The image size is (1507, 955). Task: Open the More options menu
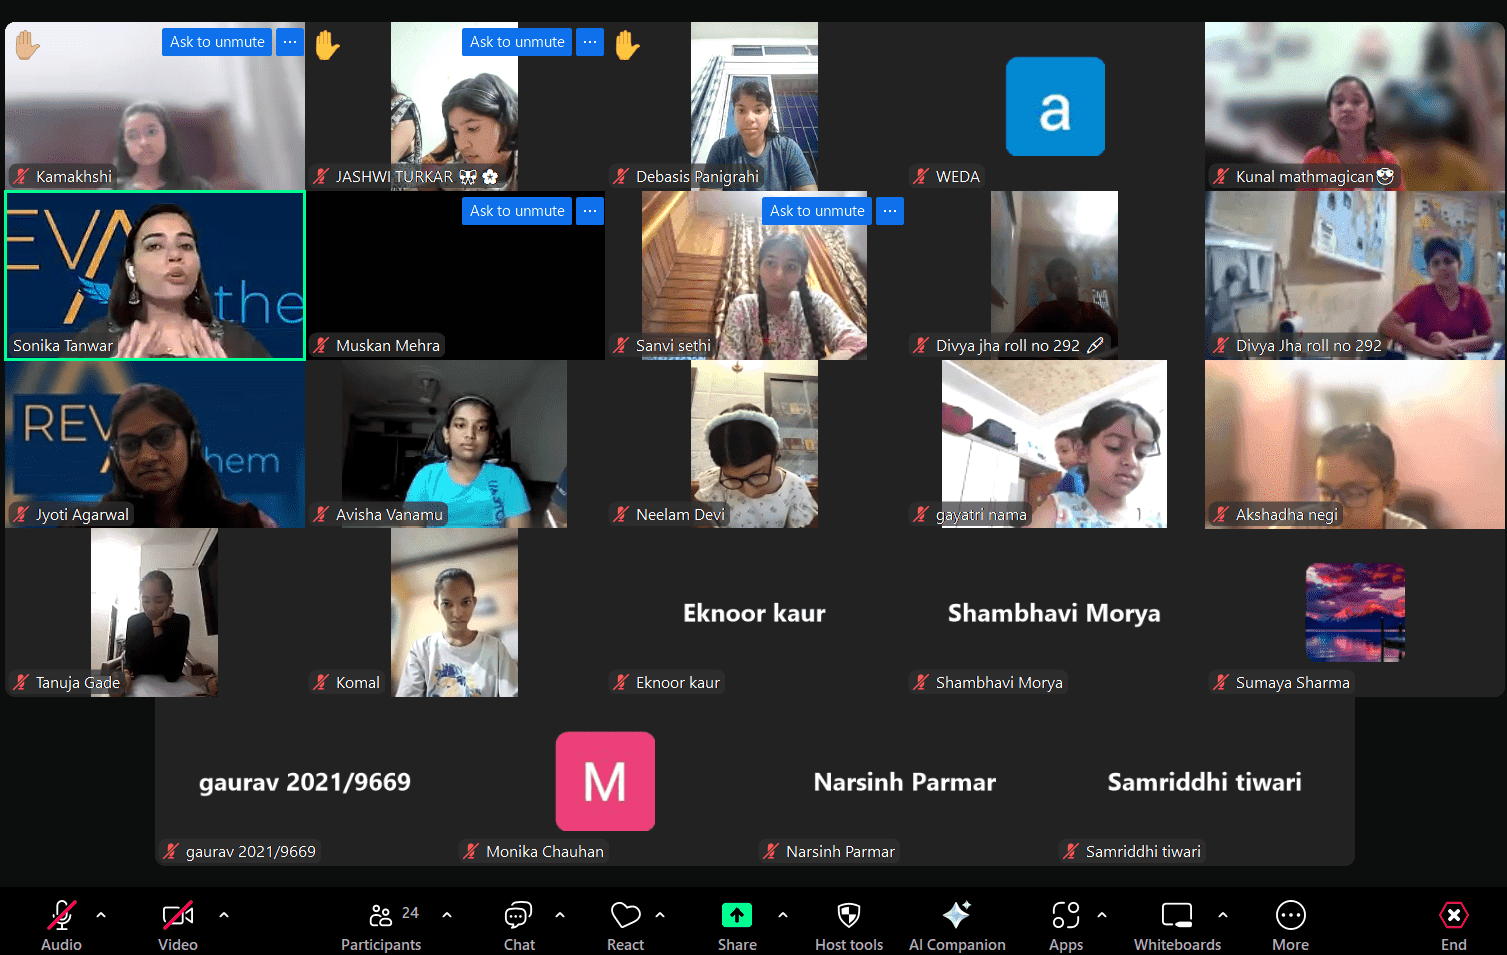1290,925
